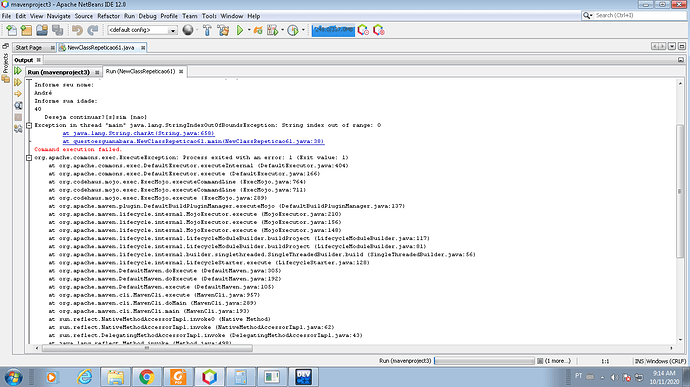Click the last hexagon icon in toolbar
Viewport: 690px width, 387px height.
click(x=378, y=30)
